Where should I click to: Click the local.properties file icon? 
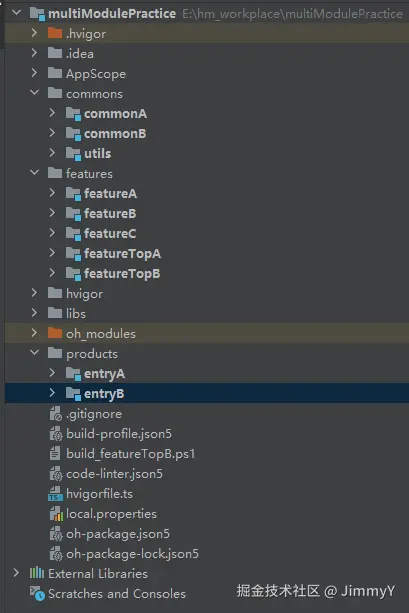[56, 514]
